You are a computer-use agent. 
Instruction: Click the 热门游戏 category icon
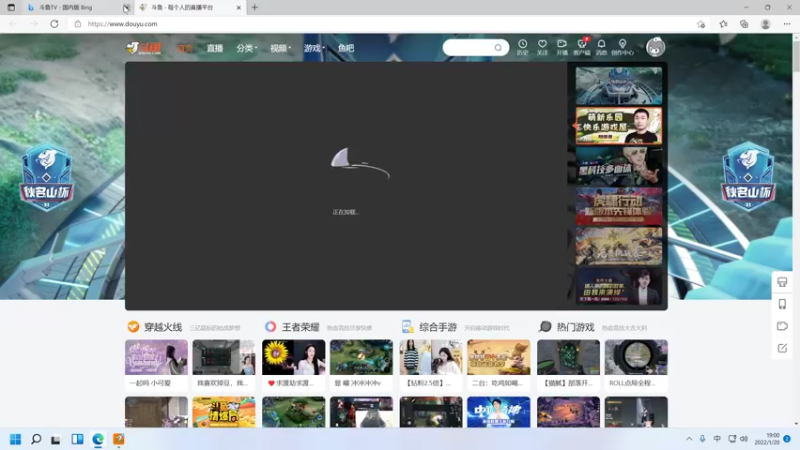pyautogui.click(x=545, y=327)
